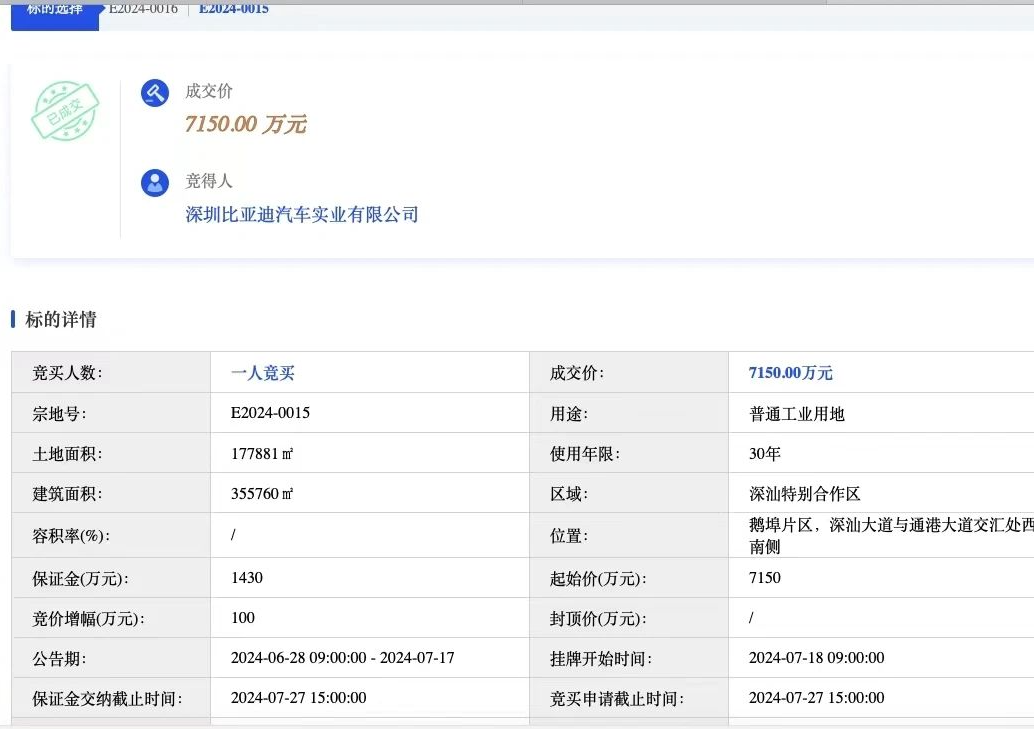Viewport: 1034px width, 729px height.
Task: Click the green 已成交 stamp seal
Action: tap(65, 111)
